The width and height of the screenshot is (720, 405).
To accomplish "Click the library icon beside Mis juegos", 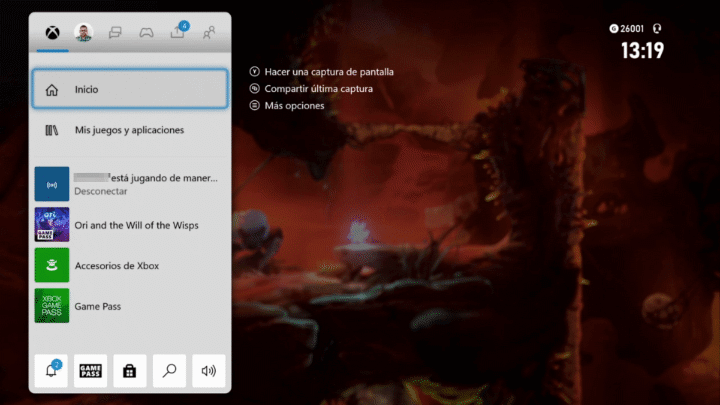I will click(52, 130).
